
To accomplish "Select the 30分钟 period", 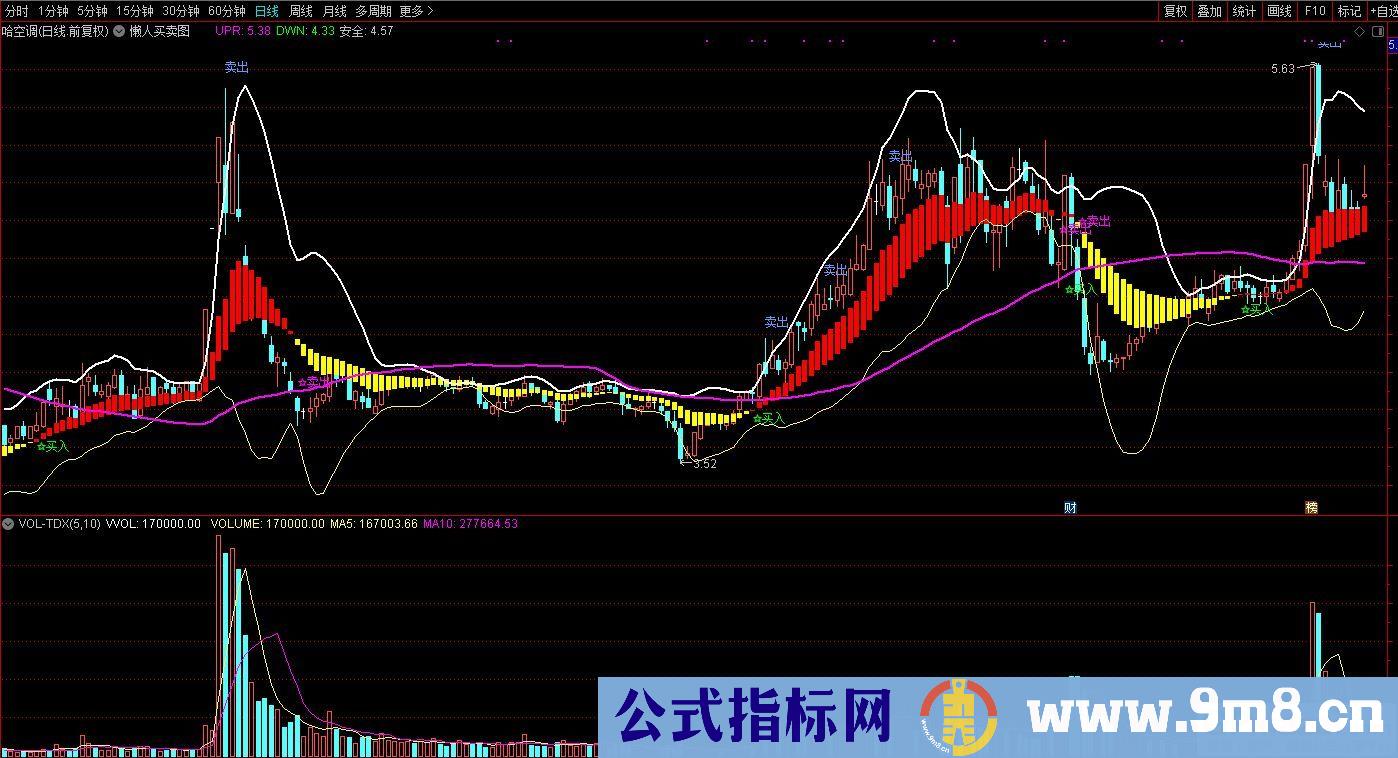I will point(181,11).
